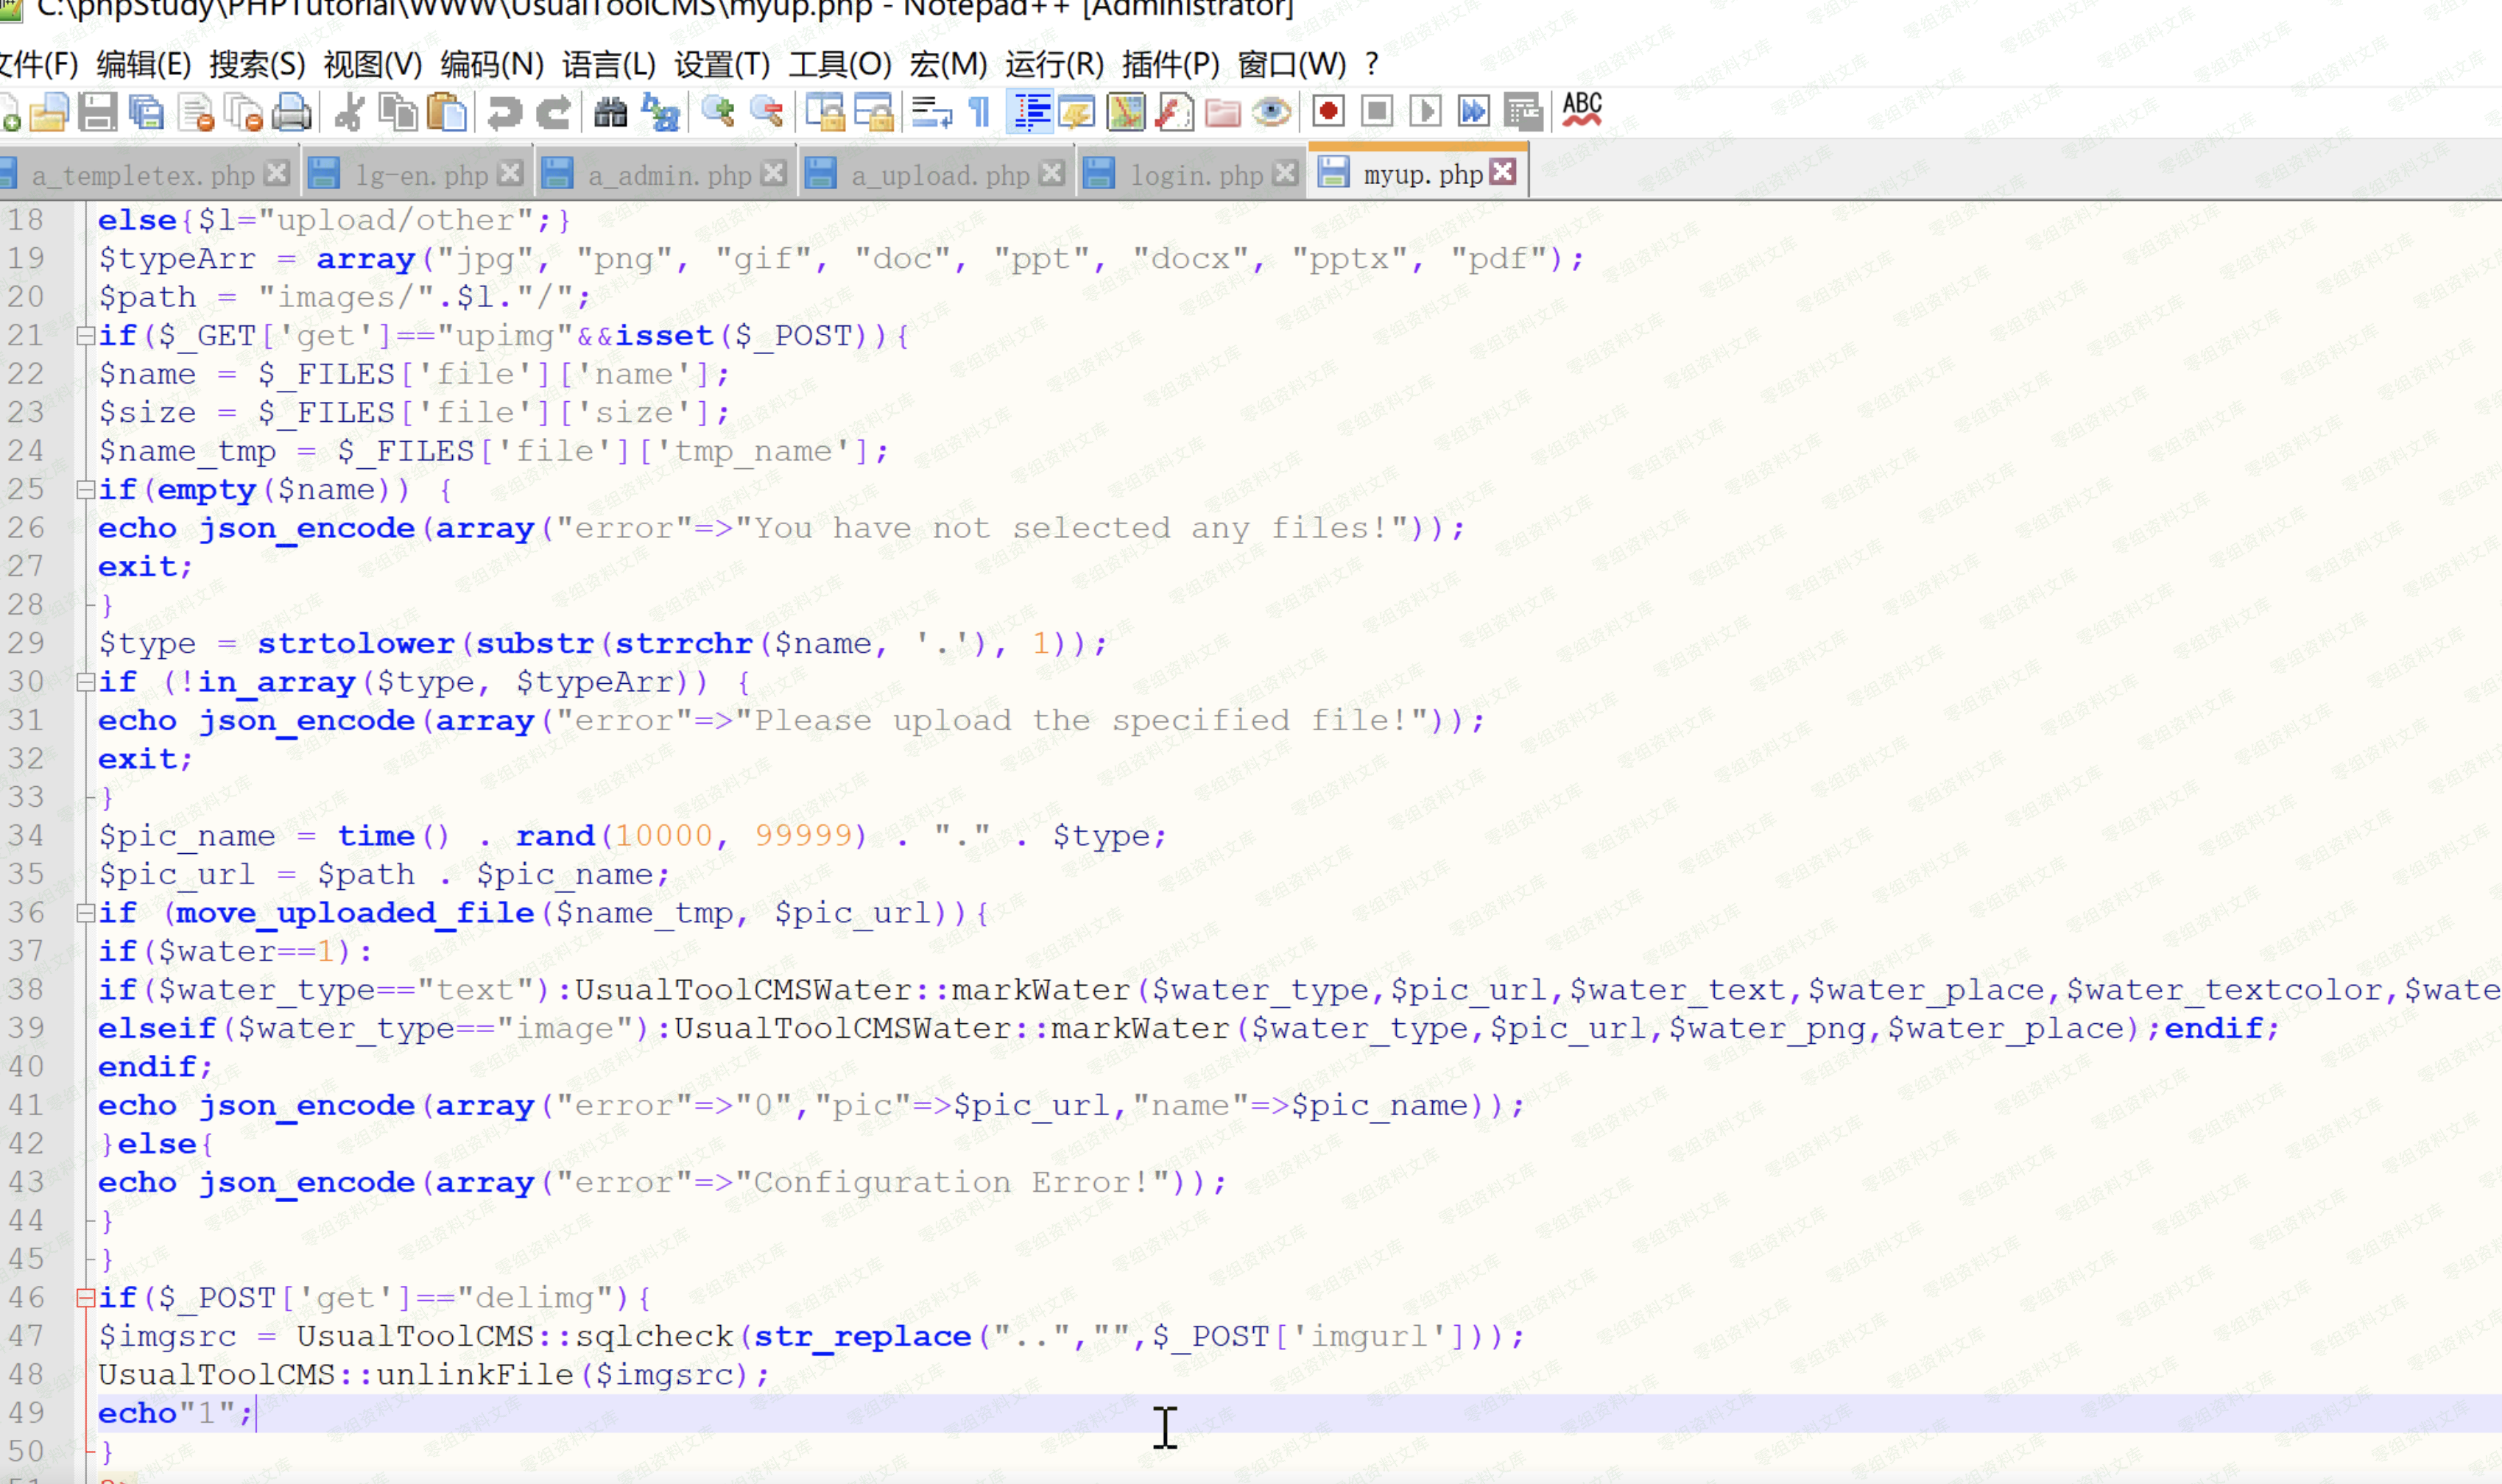Click the Zoom In magnifier icon
This screenshot has height=1484, width=2502.
click(718, 112)
